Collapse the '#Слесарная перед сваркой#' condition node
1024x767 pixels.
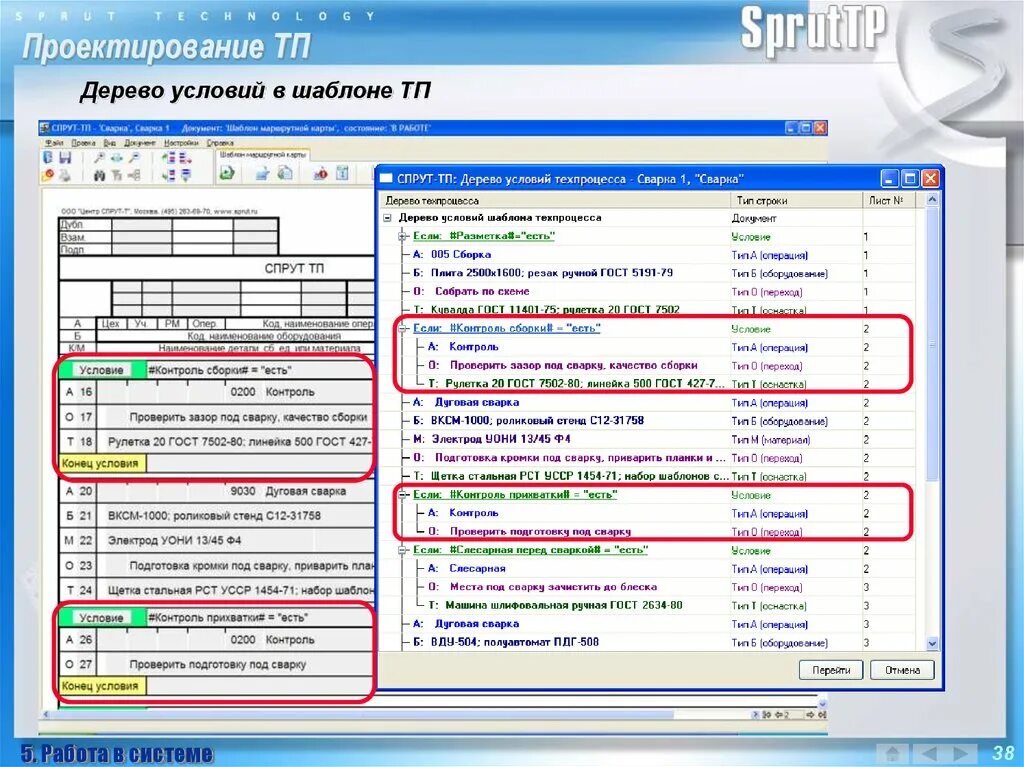[x=403, y=550]
